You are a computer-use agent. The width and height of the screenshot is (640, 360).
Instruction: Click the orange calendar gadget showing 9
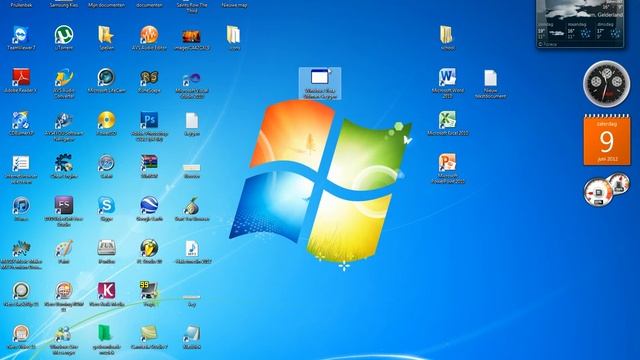[607, 140]
